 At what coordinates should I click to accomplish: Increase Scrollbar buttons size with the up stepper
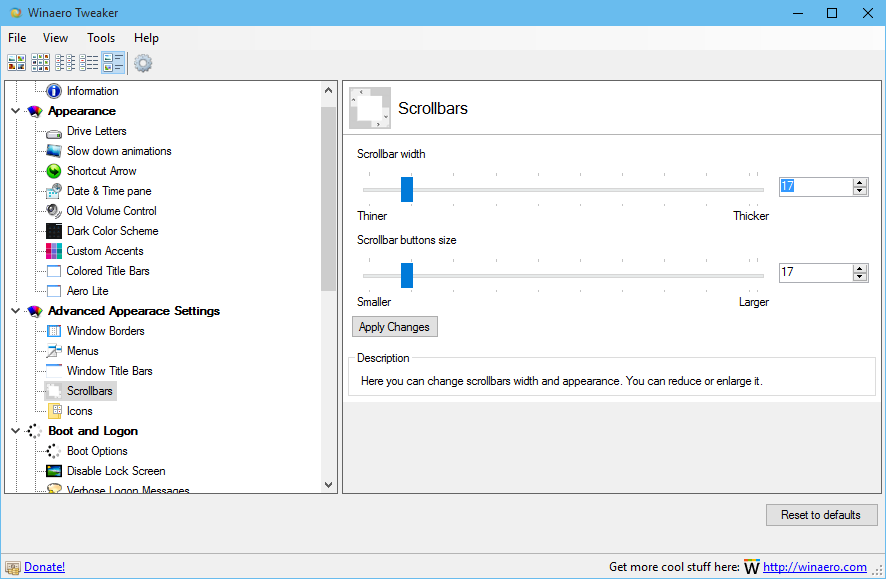(860, 267)
